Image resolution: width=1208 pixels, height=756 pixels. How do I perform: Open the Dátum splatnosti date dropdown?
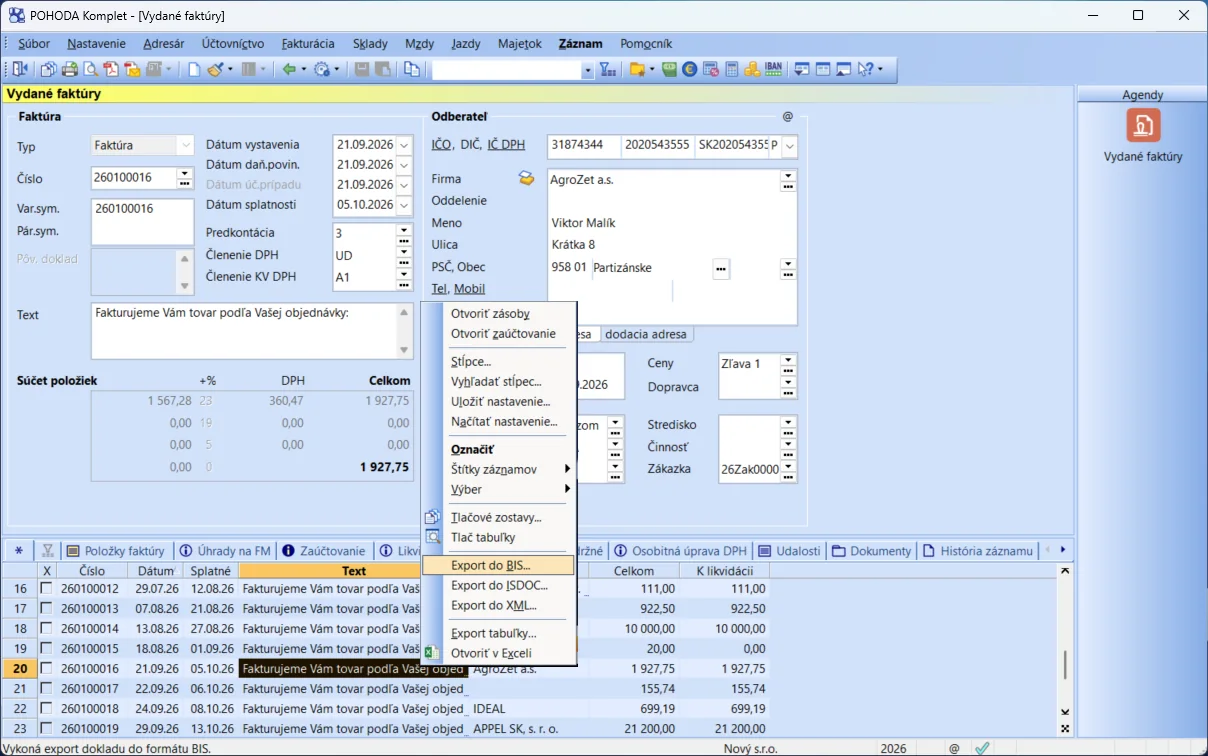click(404, 205)
